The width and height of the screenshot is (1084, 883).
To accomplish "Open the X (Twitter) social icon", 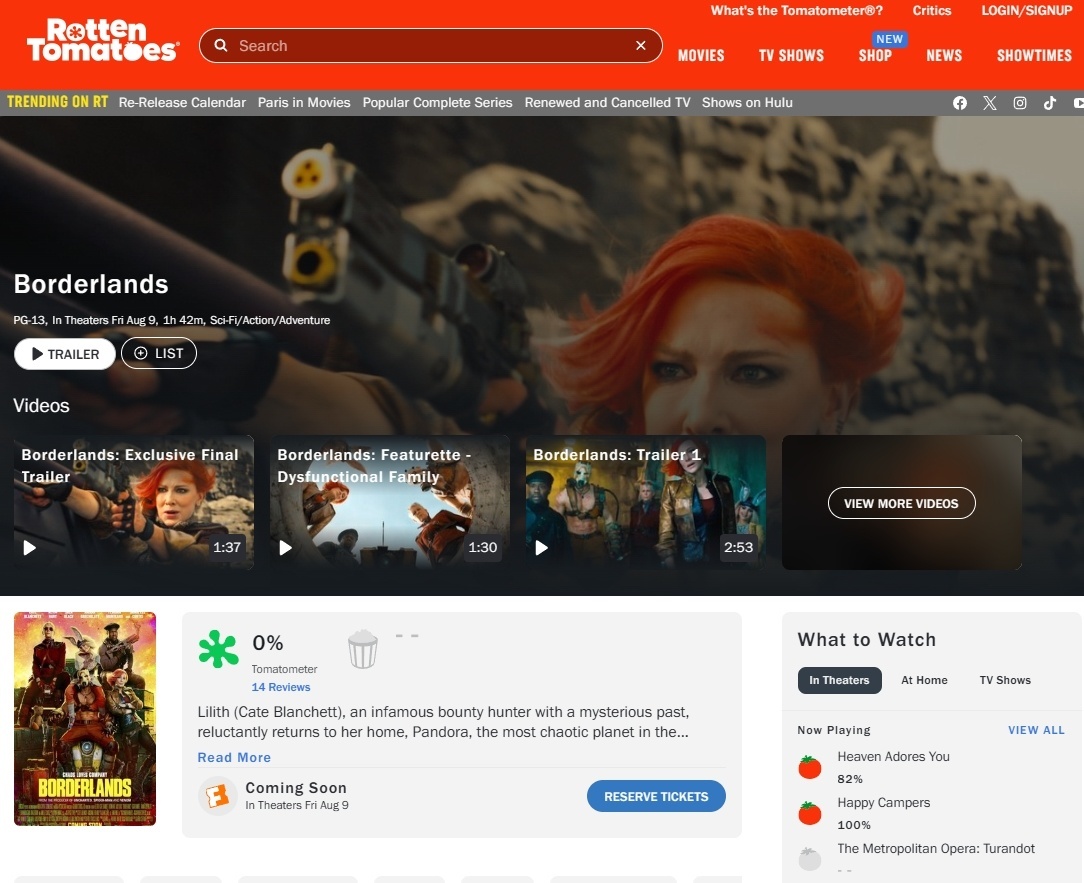I will (x=990, y=103).
